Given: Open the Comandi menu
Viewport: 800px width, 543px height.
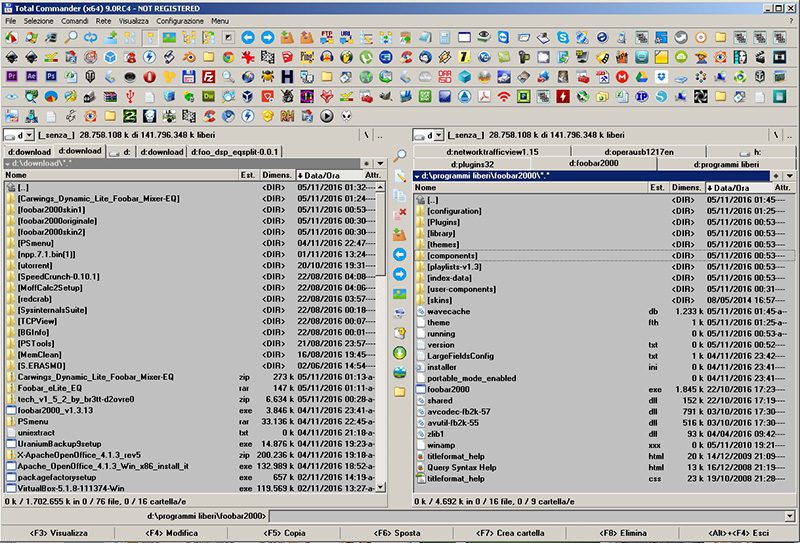Looking at the screenshot, I should pos(74,21).
